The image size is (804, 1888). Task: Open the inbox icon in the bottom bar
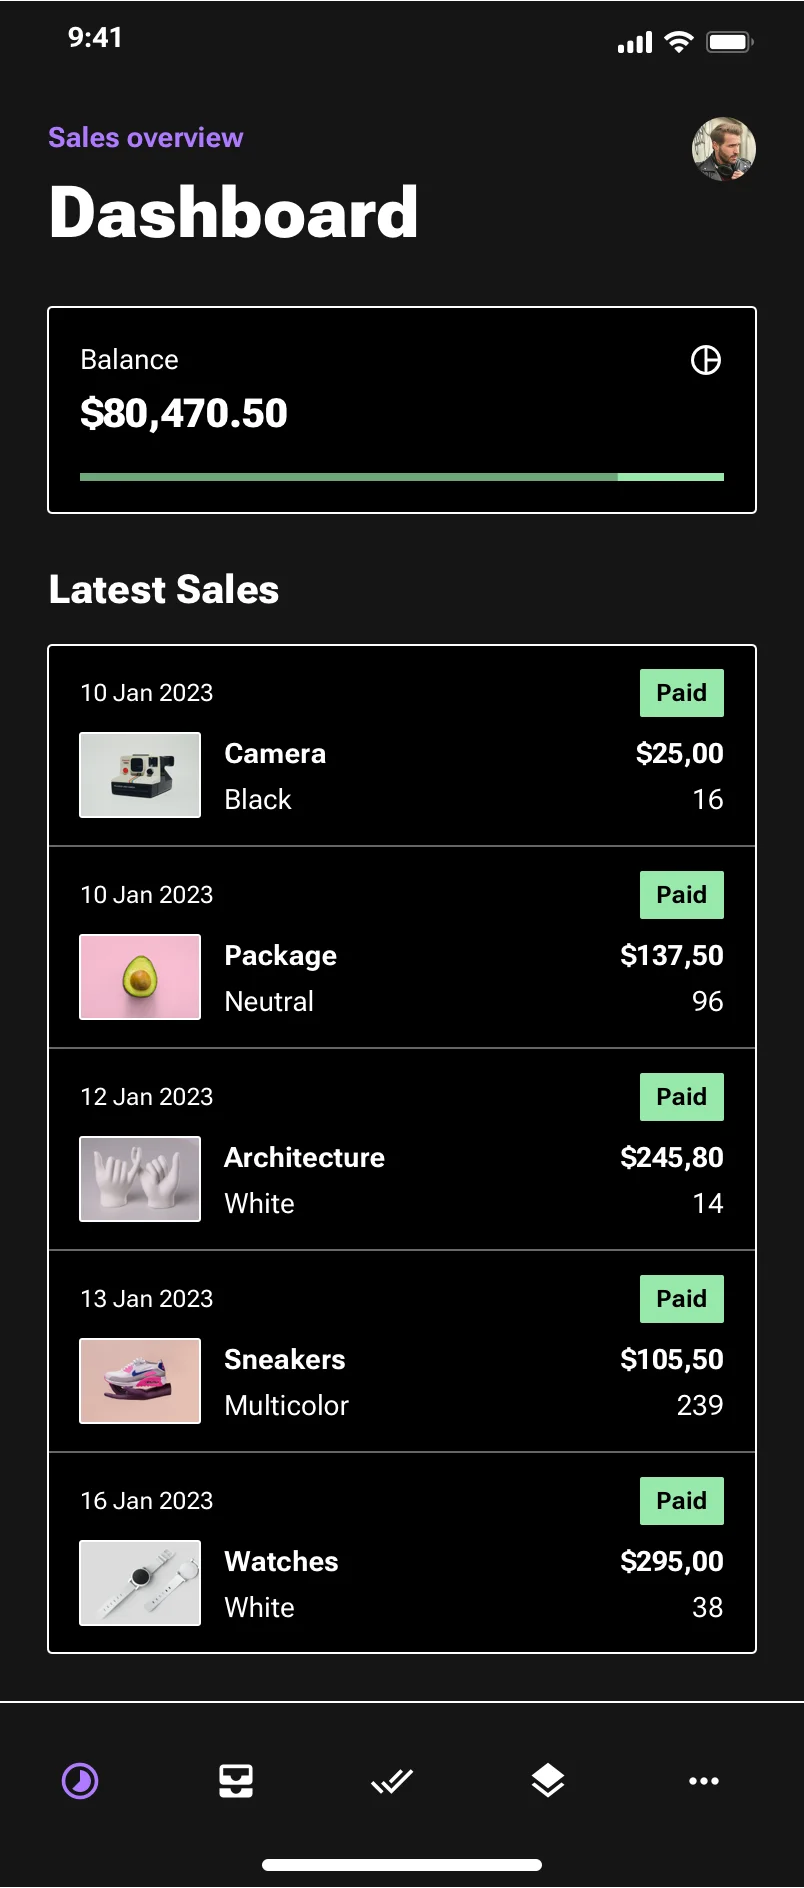[x=235, y=1780]
